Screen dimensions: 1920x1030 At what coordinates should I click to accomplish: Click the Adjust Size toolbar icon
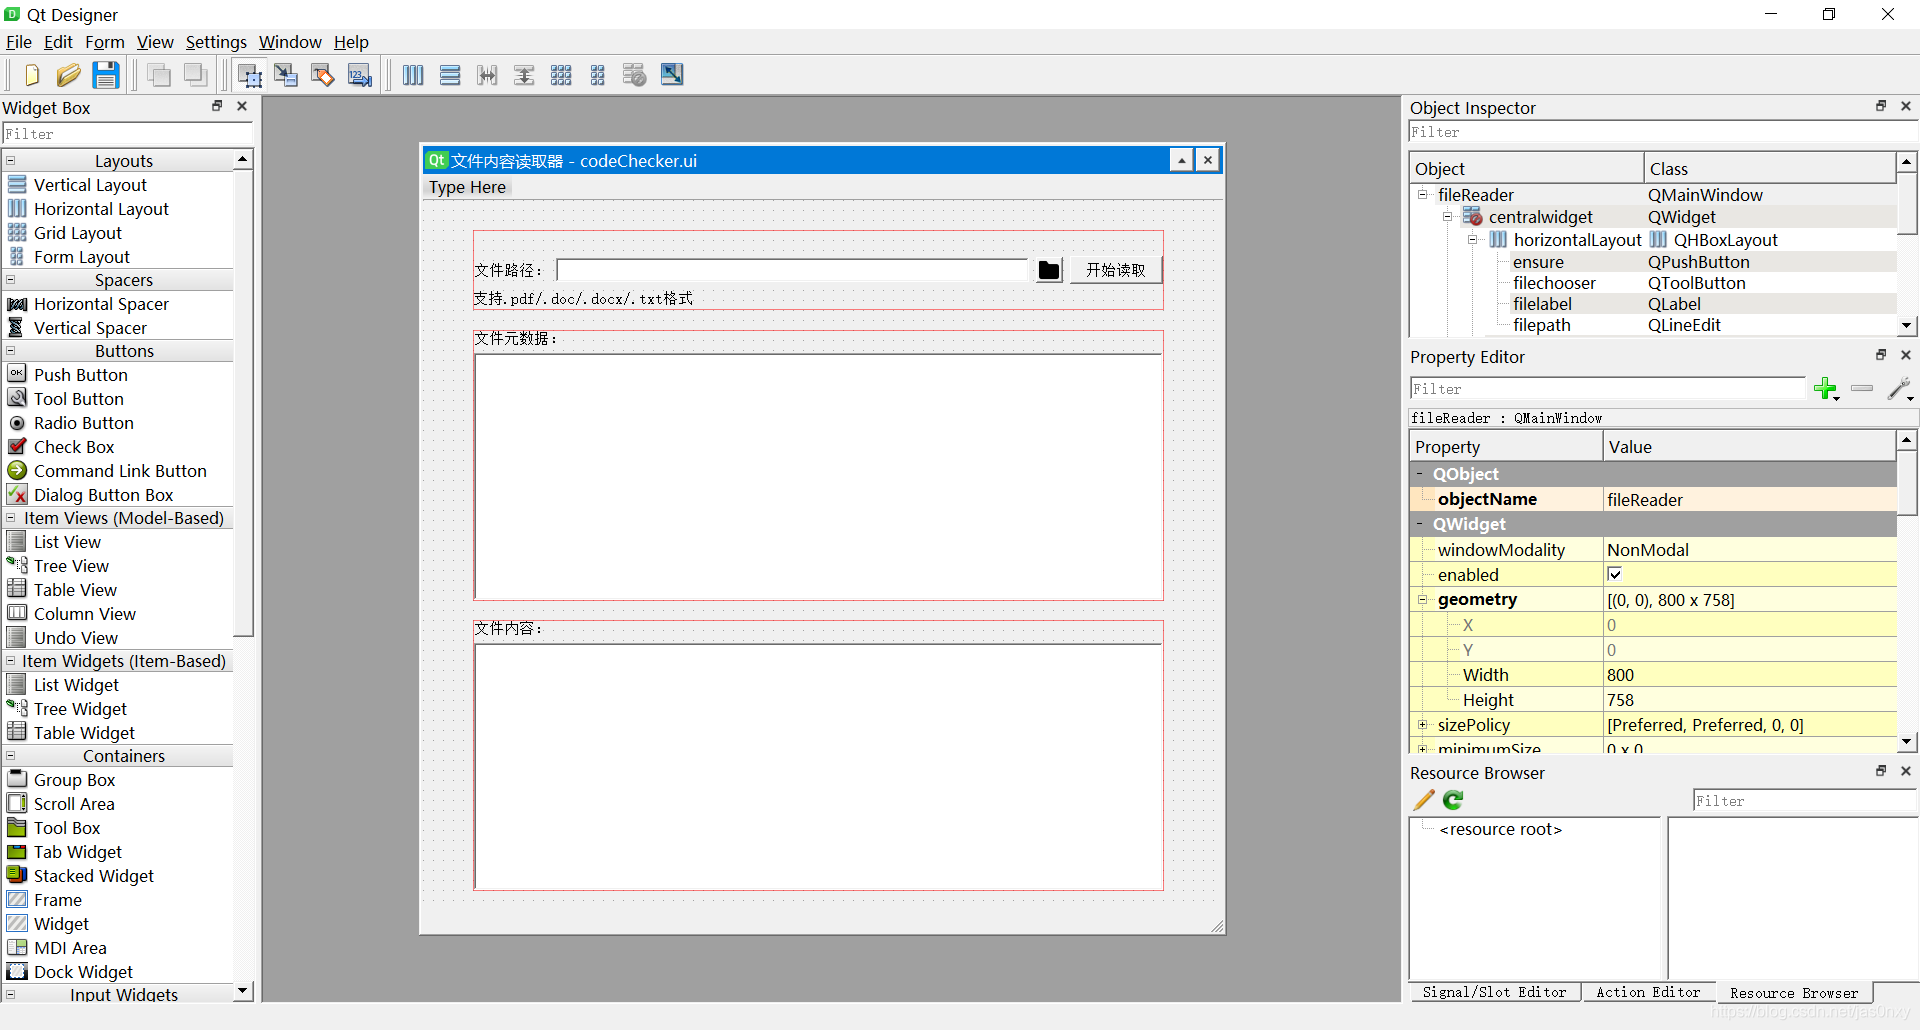tap(671, 74)
